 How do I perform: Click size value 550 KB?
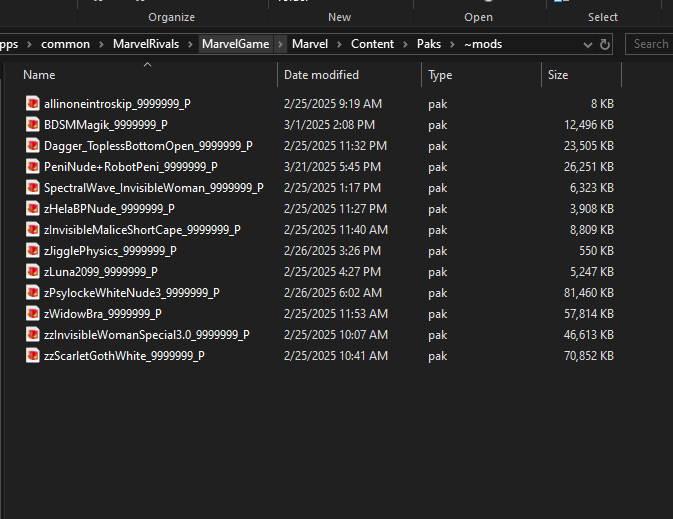point(596,251)
